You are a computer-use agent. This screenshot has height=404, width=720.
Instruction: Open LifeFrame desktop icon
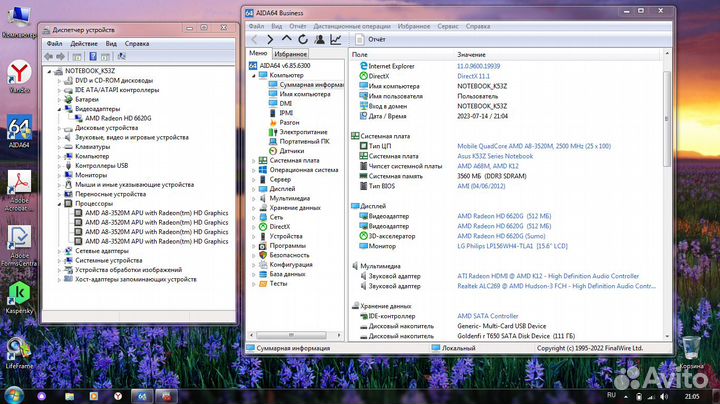[x=19, y=353]
